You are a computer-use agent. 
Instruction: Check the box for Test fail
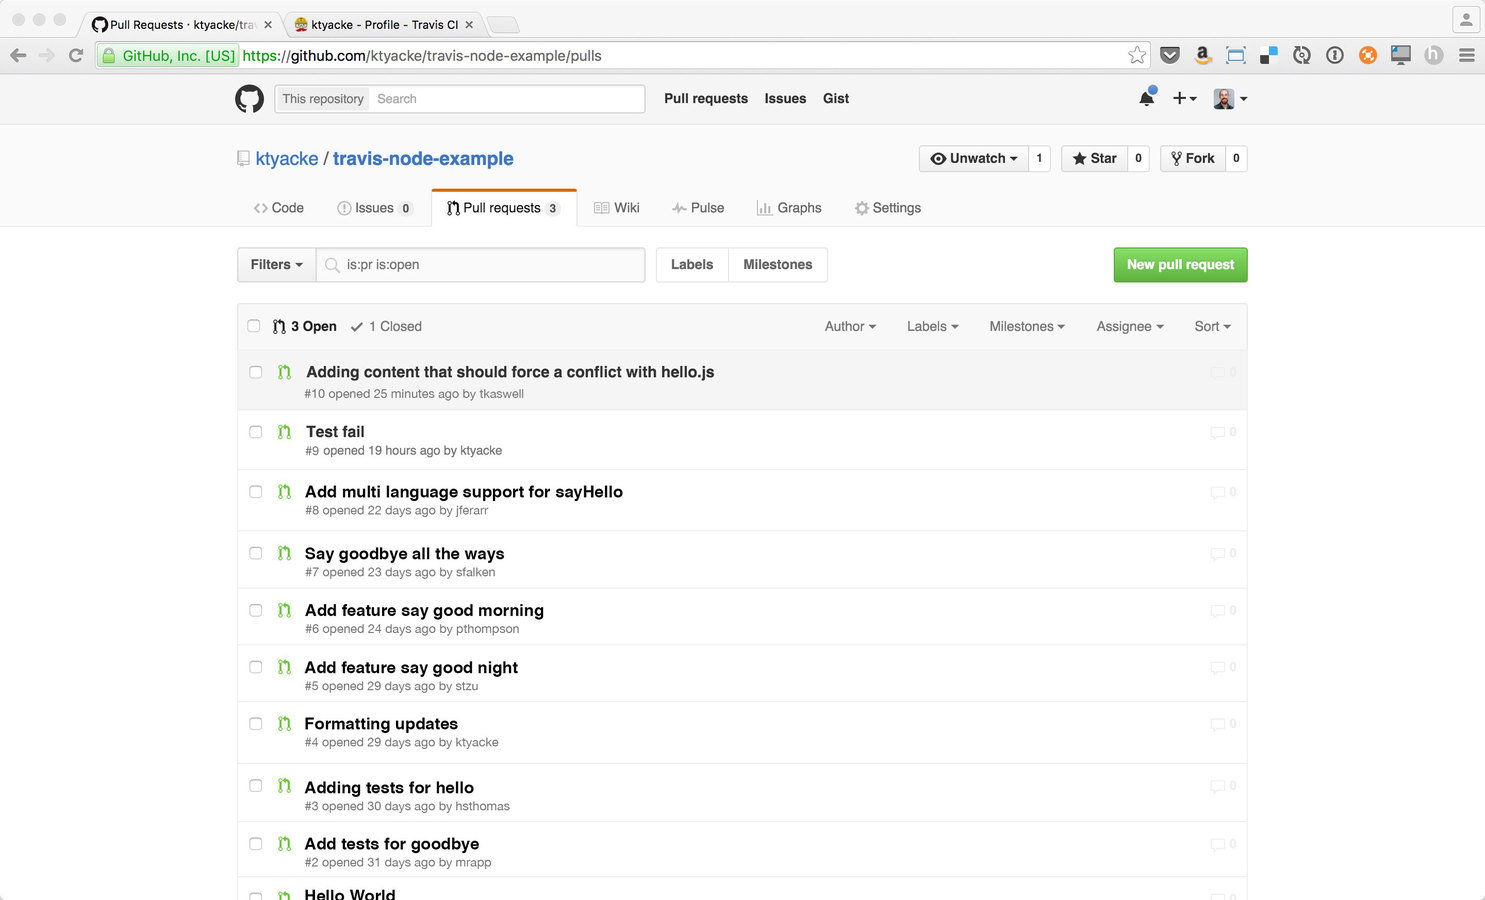[x=256, y=432]
